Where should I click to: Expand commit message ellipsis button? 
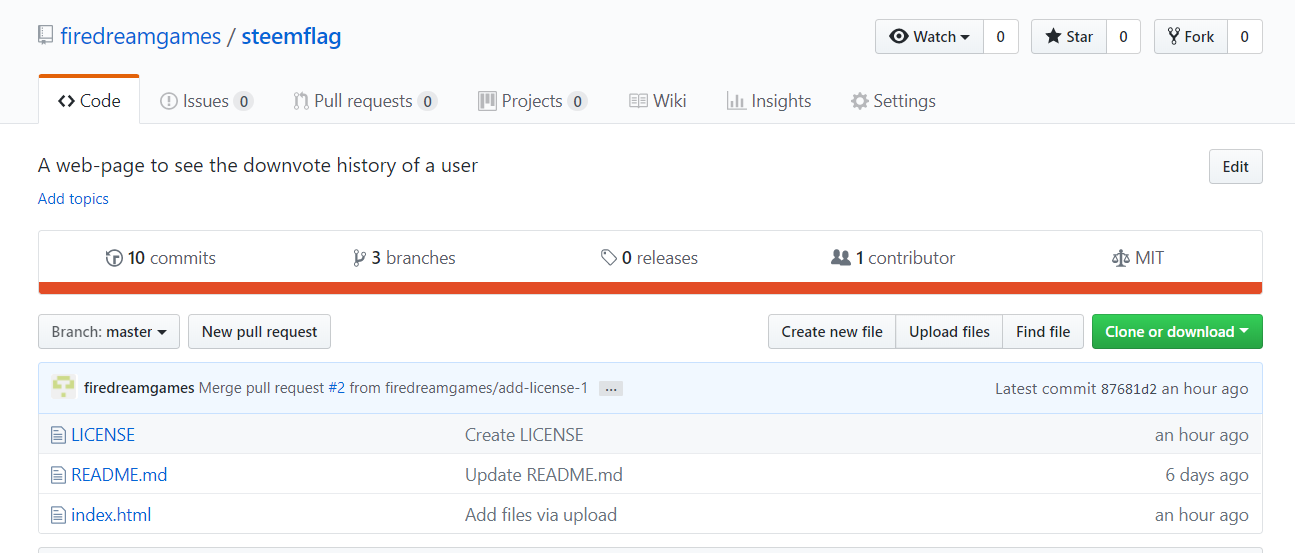(x=611, y=388)
